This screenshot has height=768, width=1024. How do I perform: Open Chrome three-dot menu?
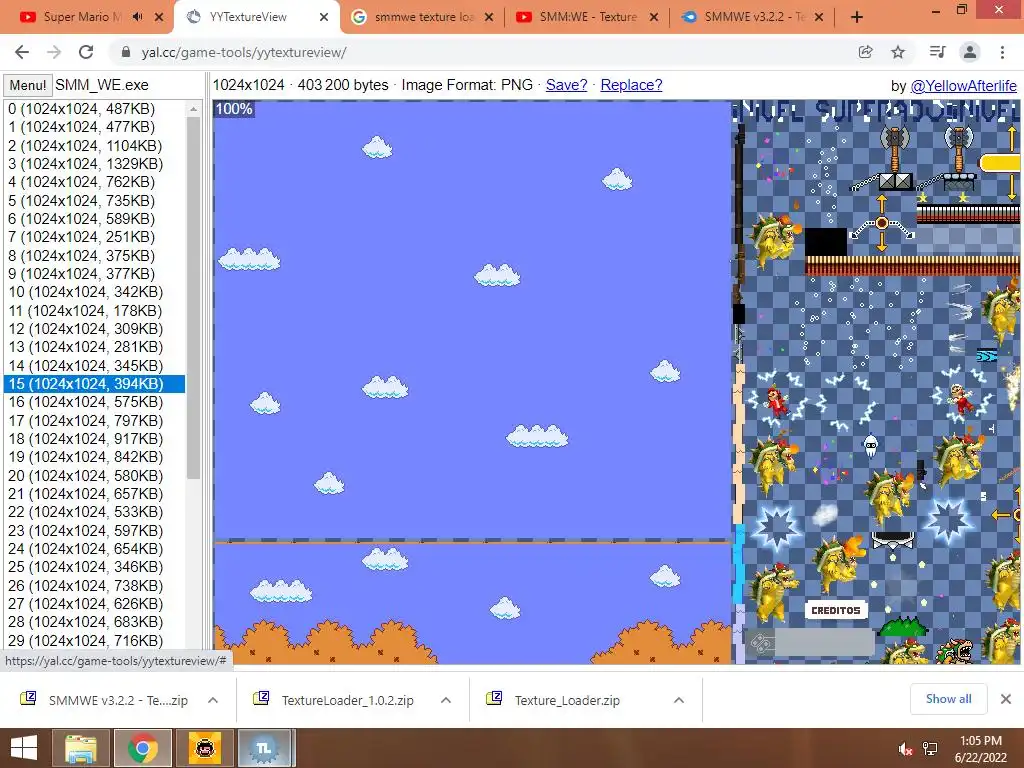(1002, 52)
